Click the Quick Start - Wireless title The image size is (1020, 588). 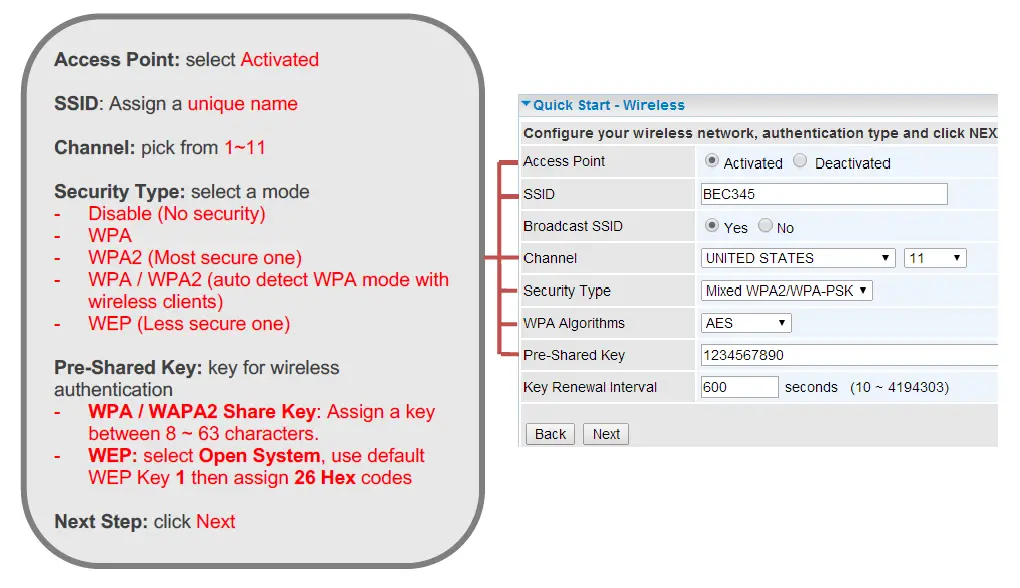(x=607, y=104)
